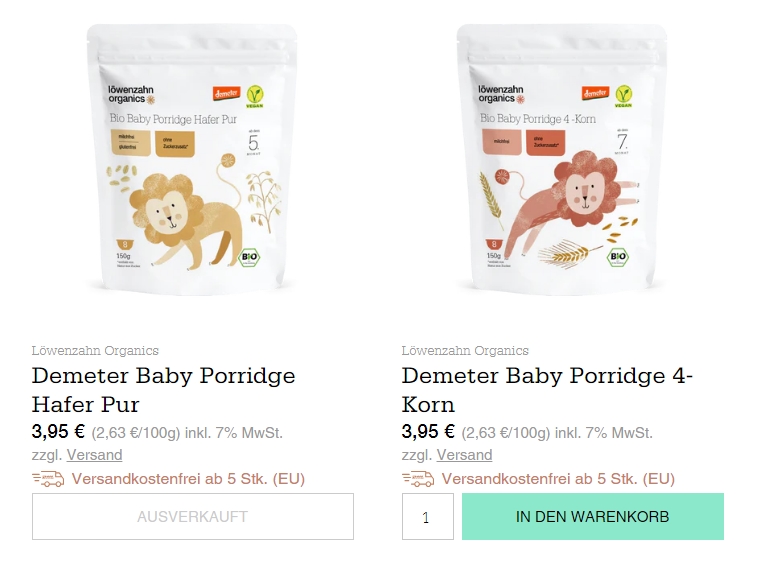Image resolution: width=759 pixels, height=565 pixels.
Task: Click the Versand link under 4-Korn
Action: point(464,455)
